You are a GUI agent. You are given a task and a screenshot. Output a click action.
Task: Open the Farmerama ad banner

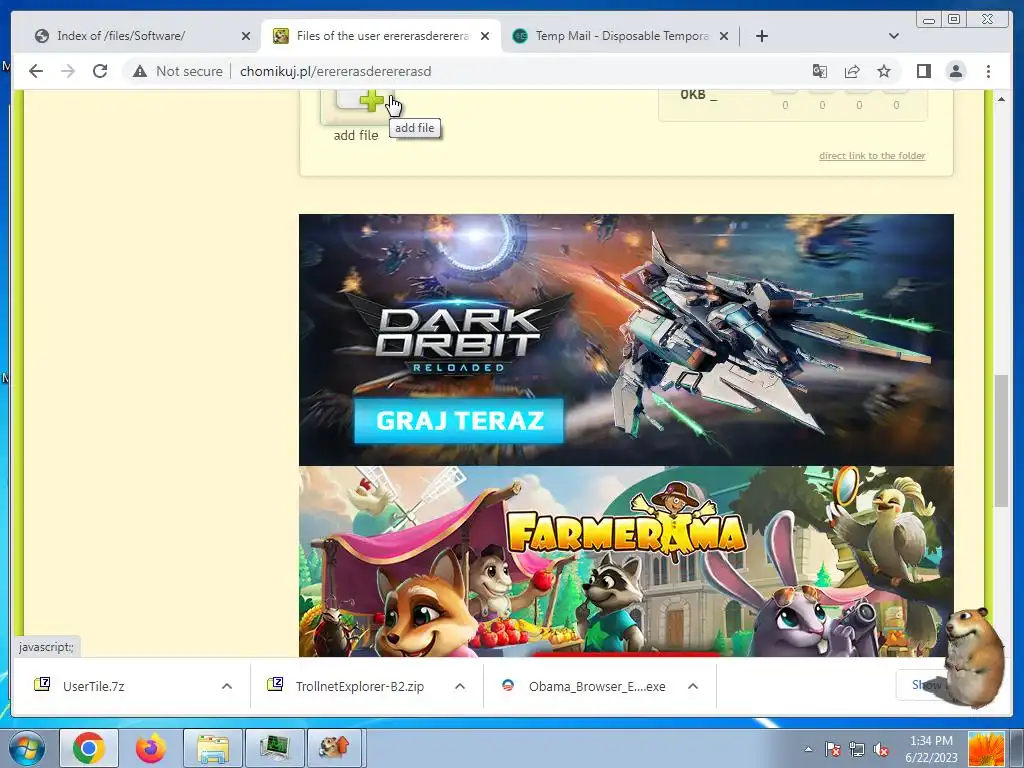626,562
